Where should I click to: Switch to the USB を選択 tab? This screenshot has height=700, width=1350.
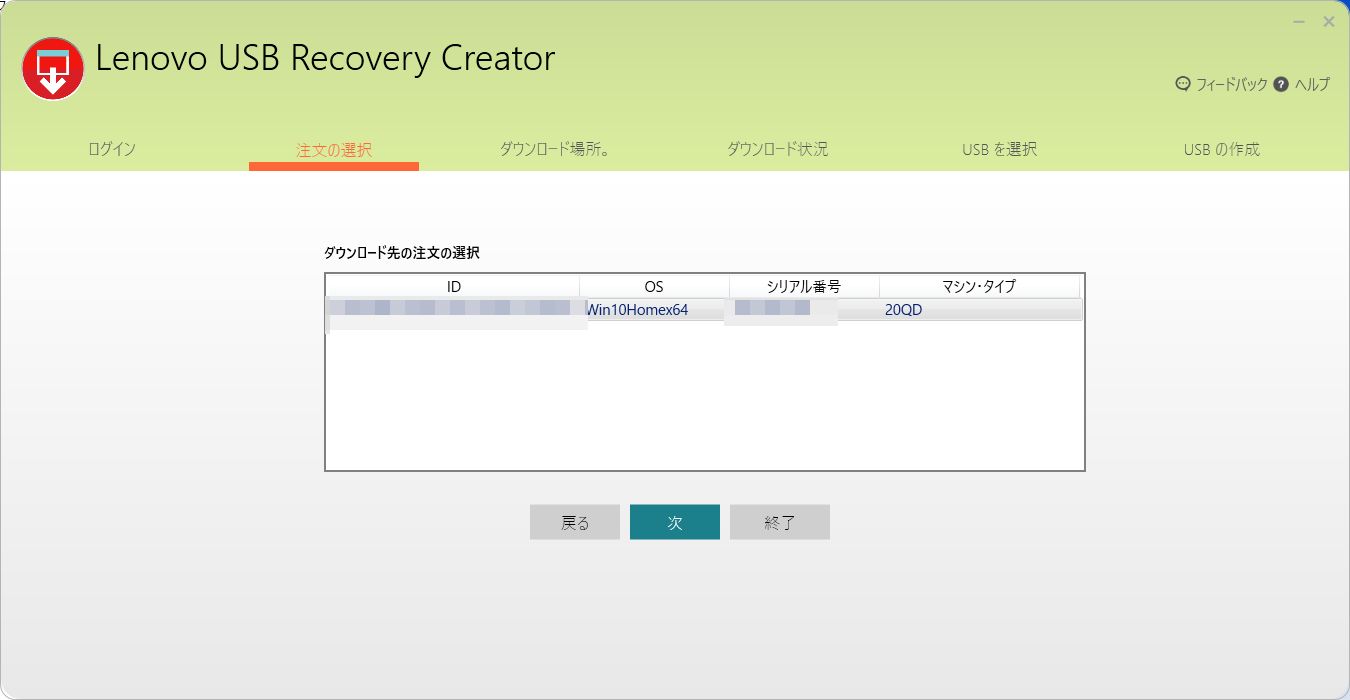pyautogui.click(x=1000, y=150)
